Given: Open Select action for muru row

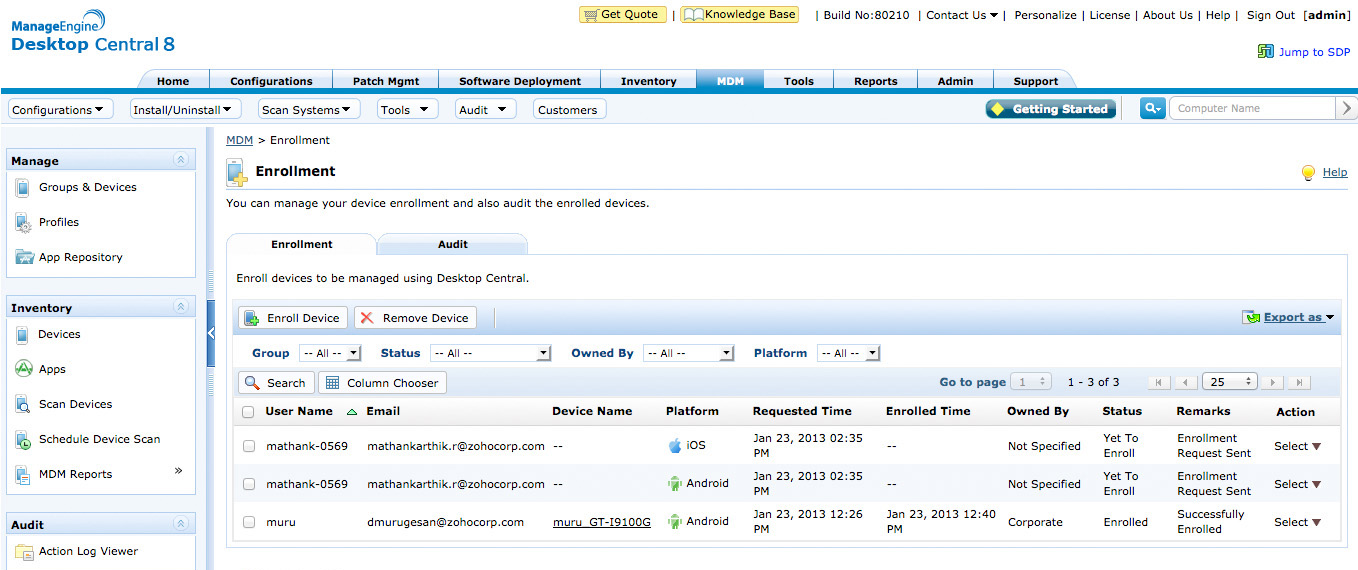Looking at the screenshot, I should pyautogui.click(x=1297, y=522).
